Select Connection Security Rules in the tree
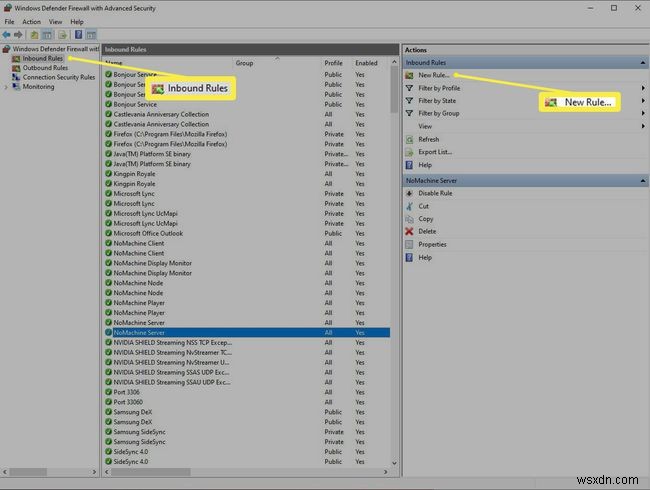This screenshot has height=490, width=650. click(59, 77)
